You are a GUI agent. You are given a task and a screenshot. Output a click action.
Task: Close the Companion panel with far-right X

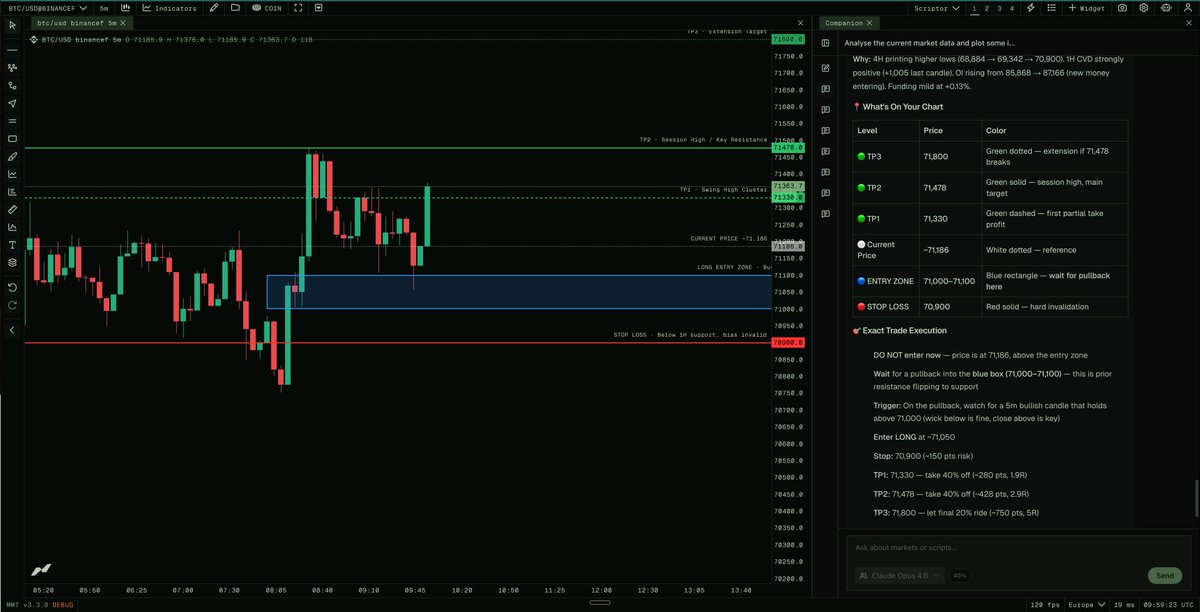click(x=1190, y=23)
